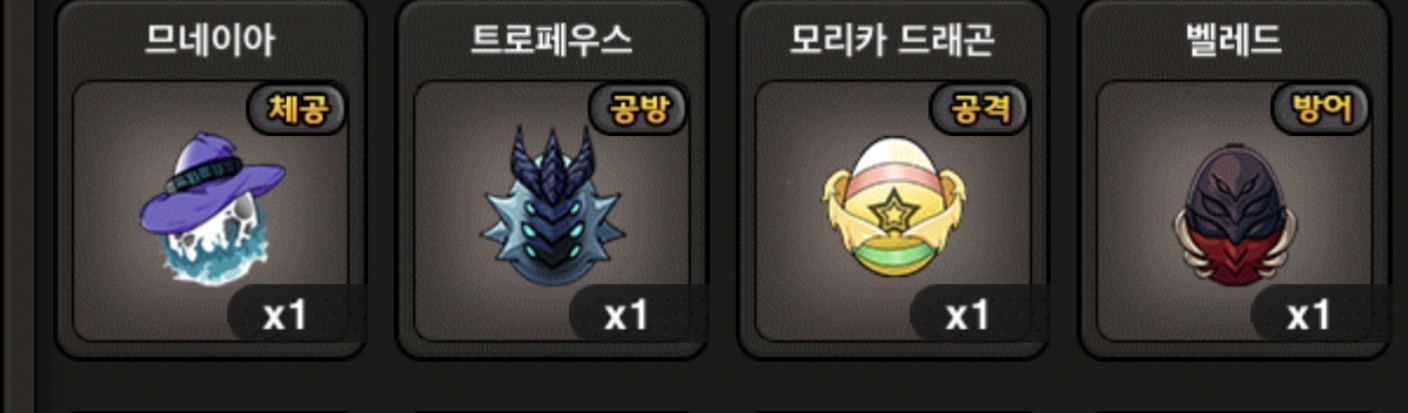The width and height of the screenshot is (1408, 413).
Task: Select the 벨레드 item thumbnail frame
Action: click(1235, 212)
